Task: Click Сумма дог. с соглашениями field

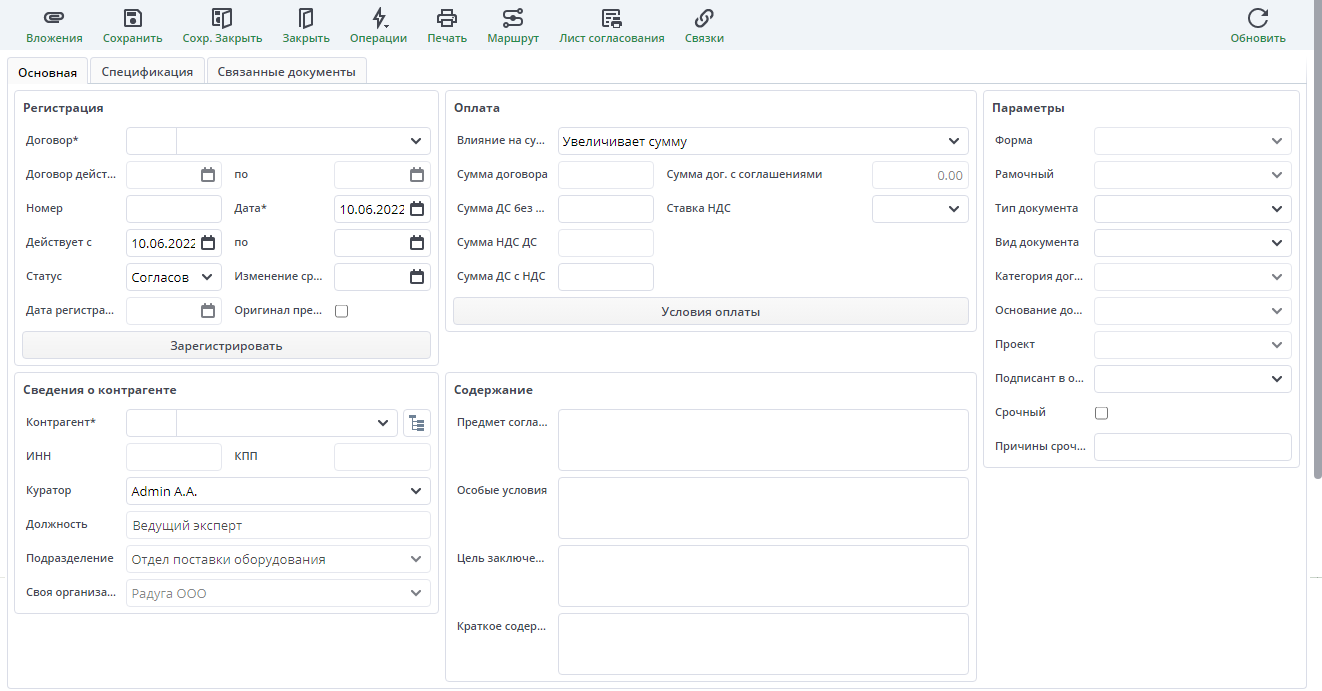Action: 921,175
